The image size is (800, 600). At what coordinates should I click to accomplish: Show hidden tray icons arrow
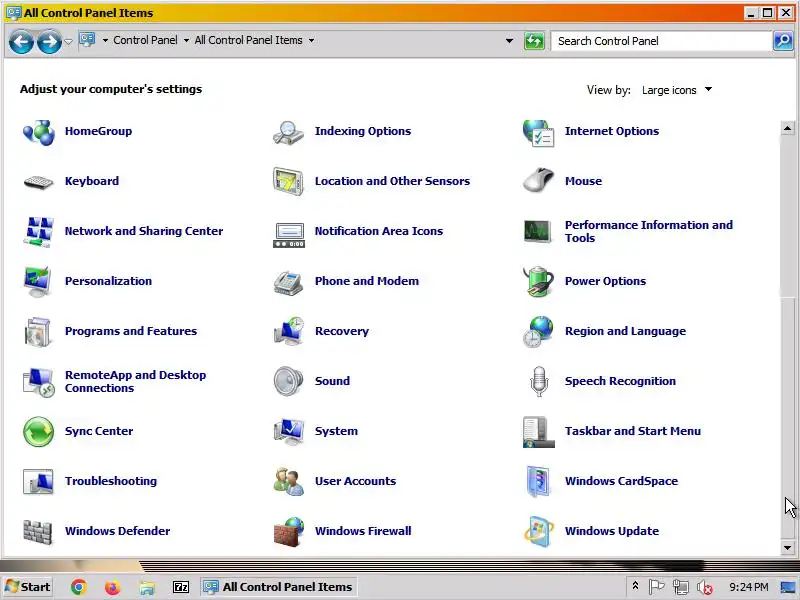pos(635,586)
